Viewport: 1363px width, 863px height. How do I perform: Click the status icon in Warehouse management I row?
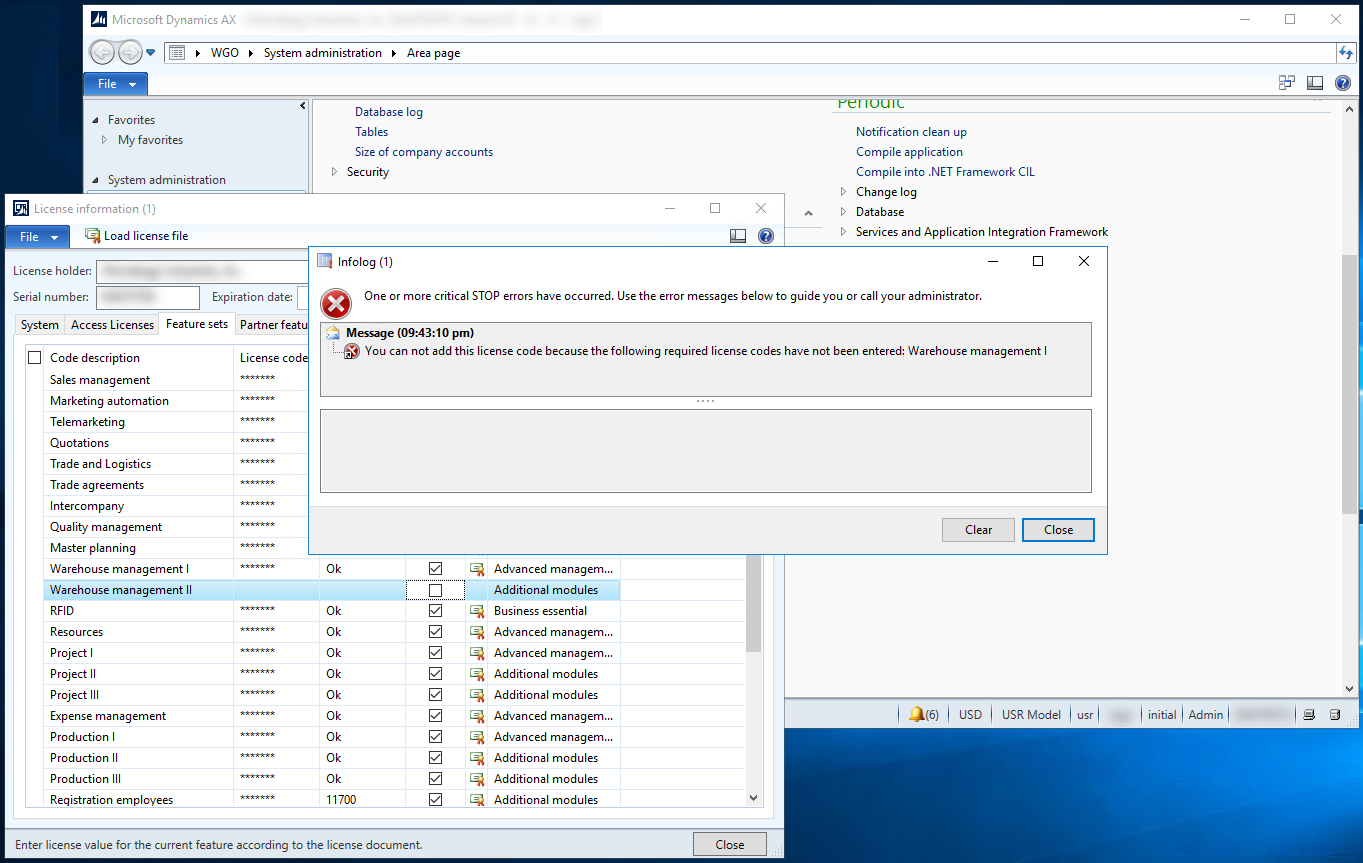point(477,569)
